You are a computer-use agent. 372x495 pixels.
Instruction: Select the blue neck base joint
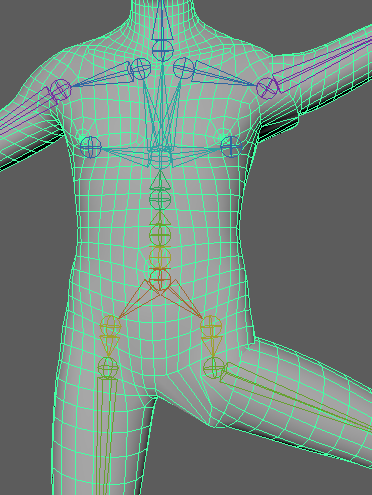pos(162,50)
